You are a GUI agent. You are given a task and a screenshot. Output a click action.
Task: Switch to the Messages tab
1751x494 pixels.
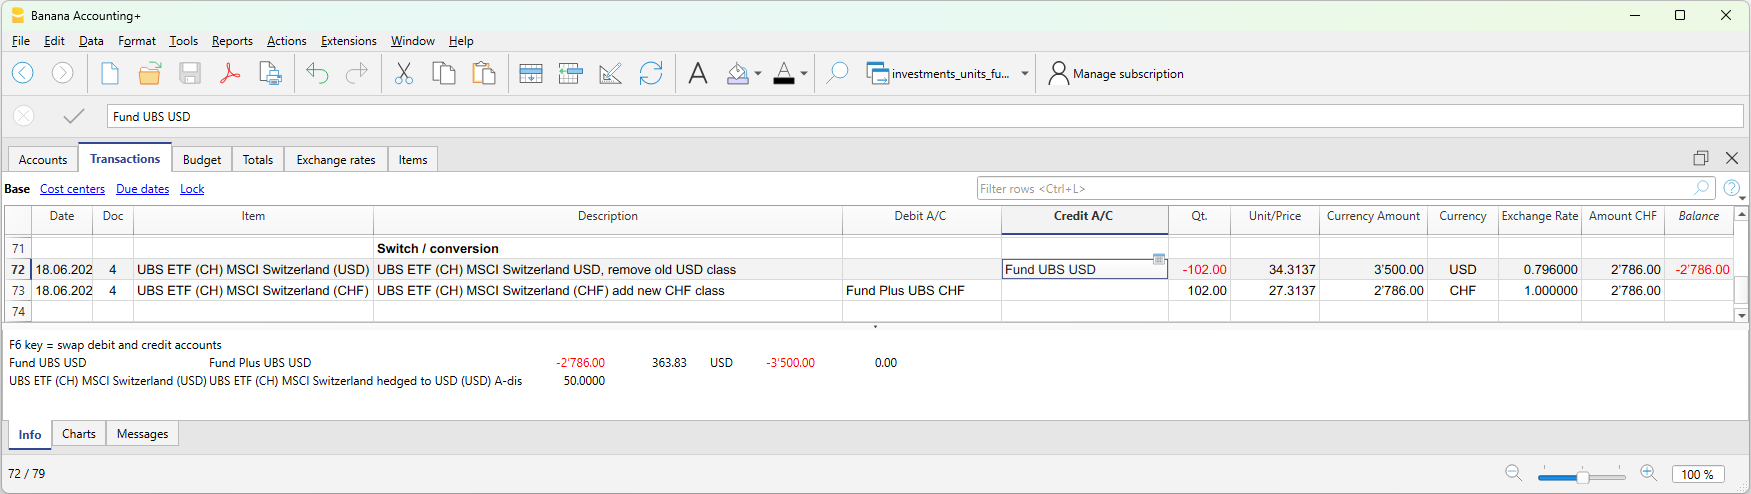click(x=142, y=434)
